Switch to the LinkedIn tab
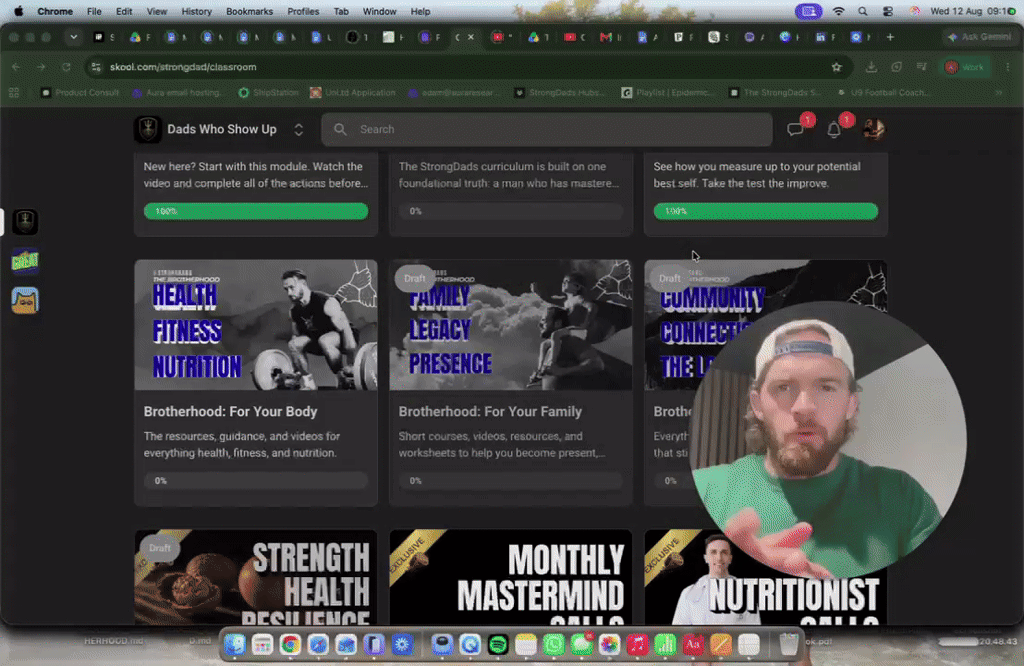1024x666 pixels. click(x=820, y=37)
